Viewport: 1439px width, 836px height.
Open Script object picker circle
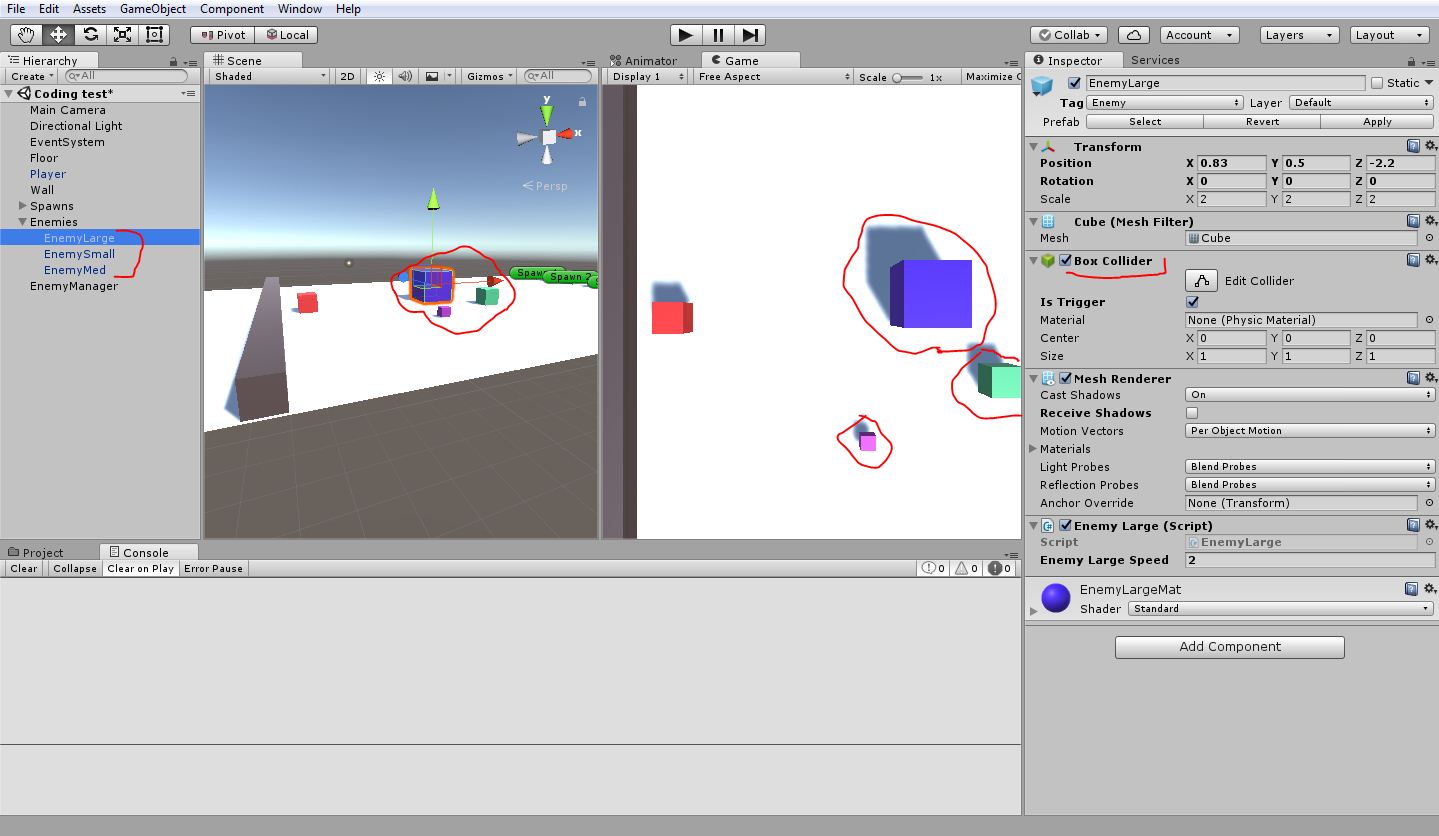[x=1429, y=542]
